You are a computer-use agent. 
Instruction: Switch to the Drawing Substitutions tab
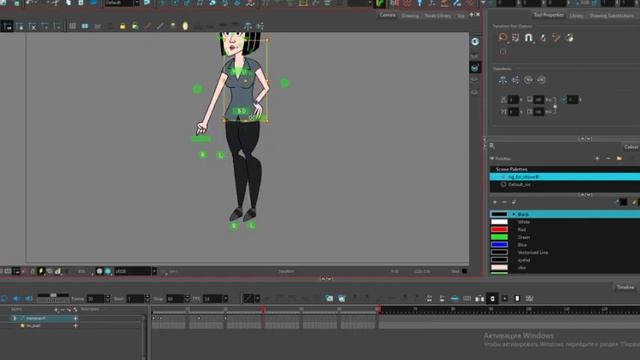[x=612, y=16]
